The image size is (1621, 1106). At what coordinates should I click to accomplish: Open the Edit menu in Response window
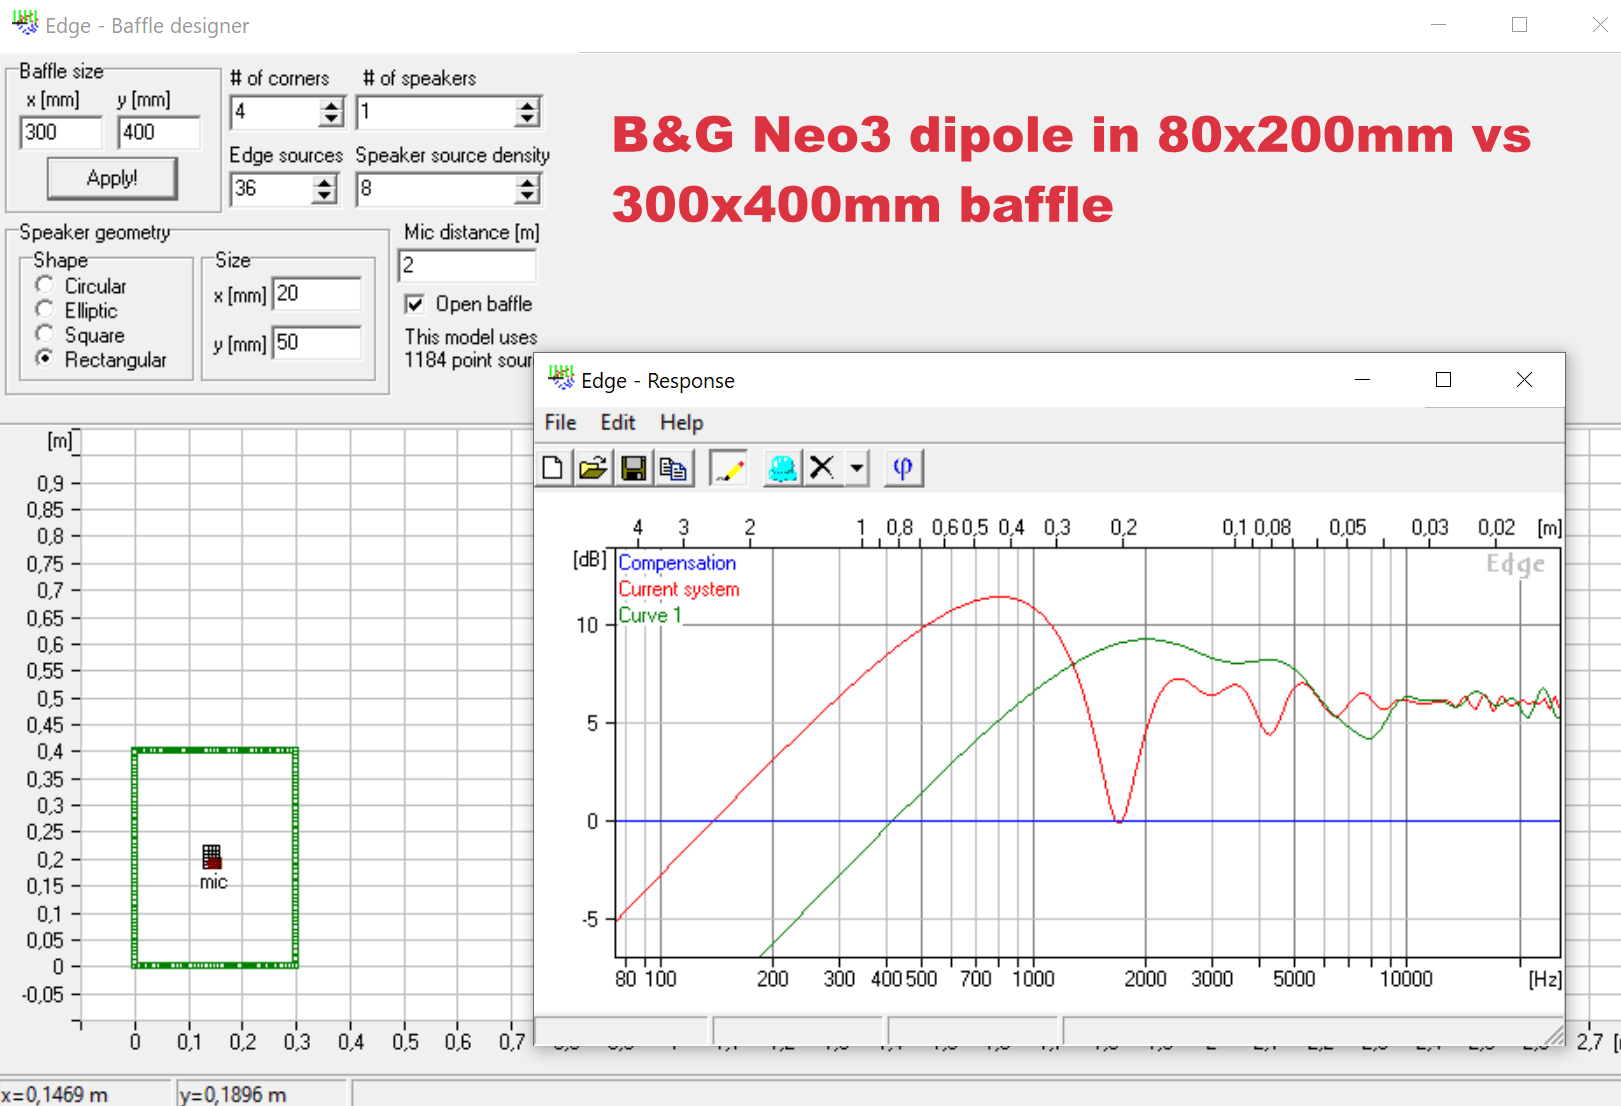click(x=617, y=423)
